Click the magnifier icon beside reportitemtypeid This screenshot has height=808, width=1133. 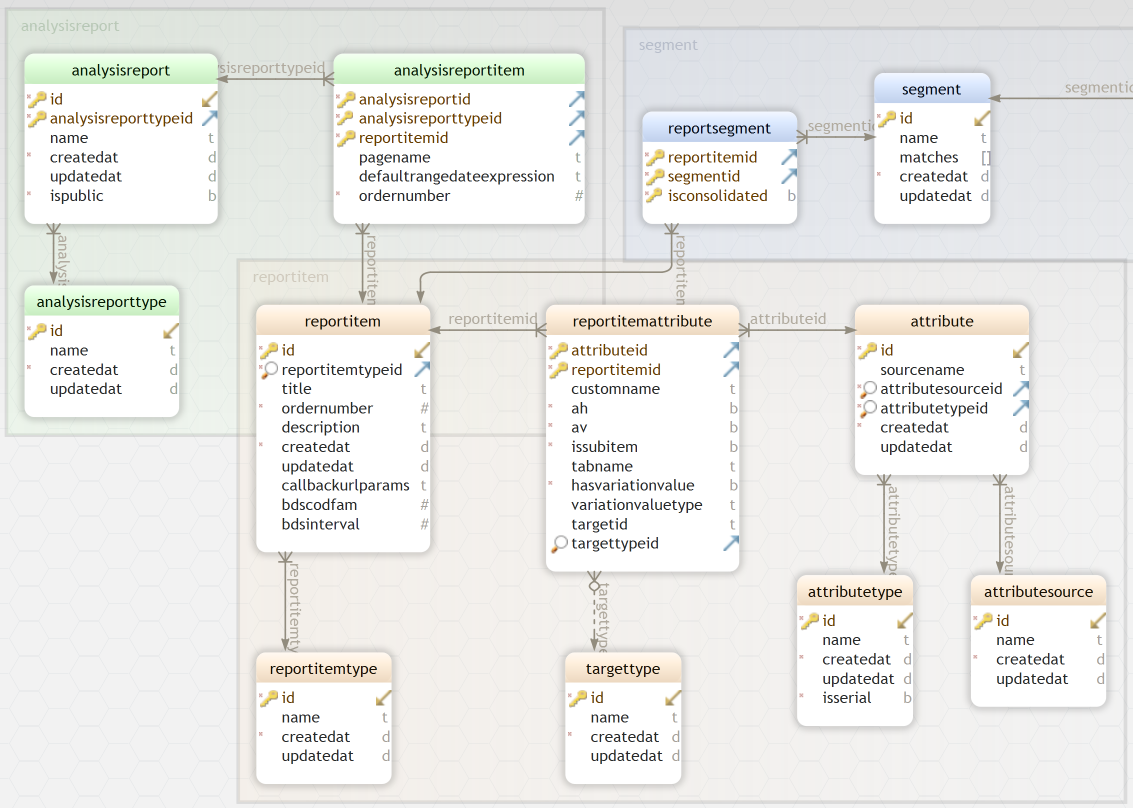[x=268, y=370]
